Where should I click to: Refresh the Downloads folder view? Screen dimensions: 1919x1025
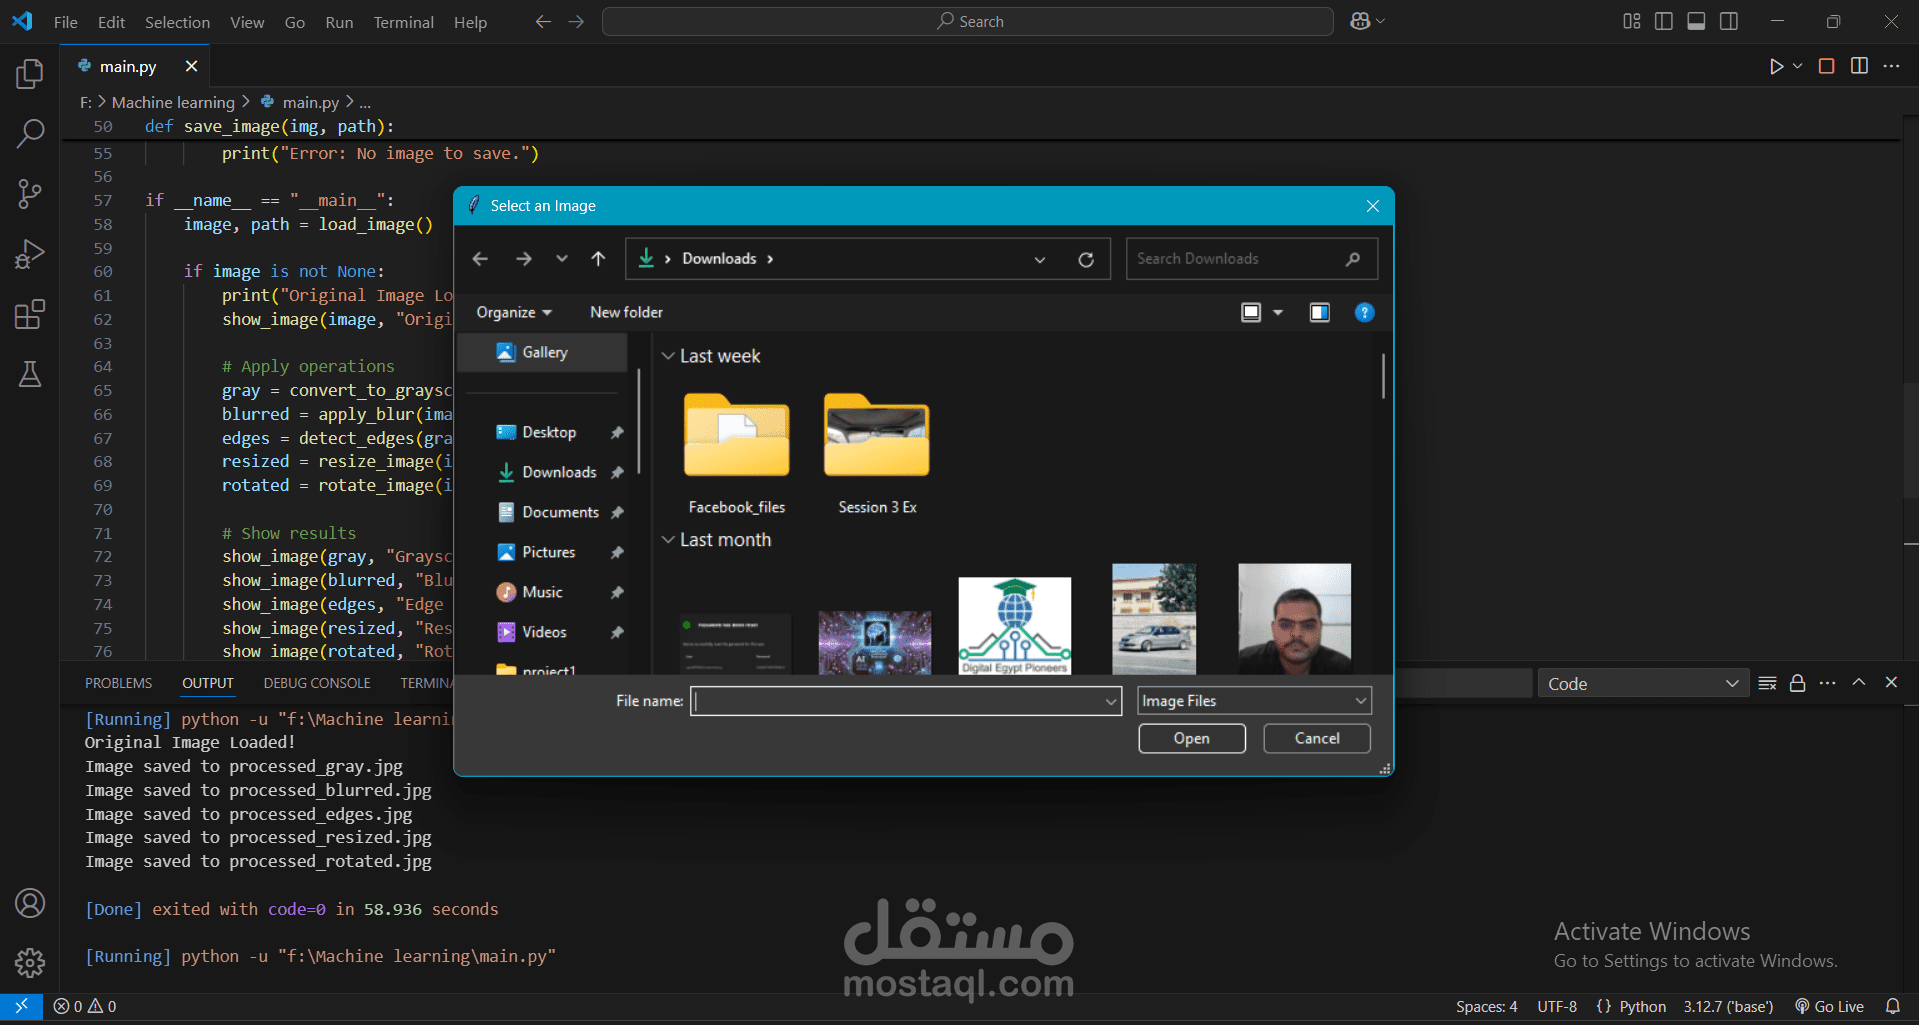click(1086, 258)
